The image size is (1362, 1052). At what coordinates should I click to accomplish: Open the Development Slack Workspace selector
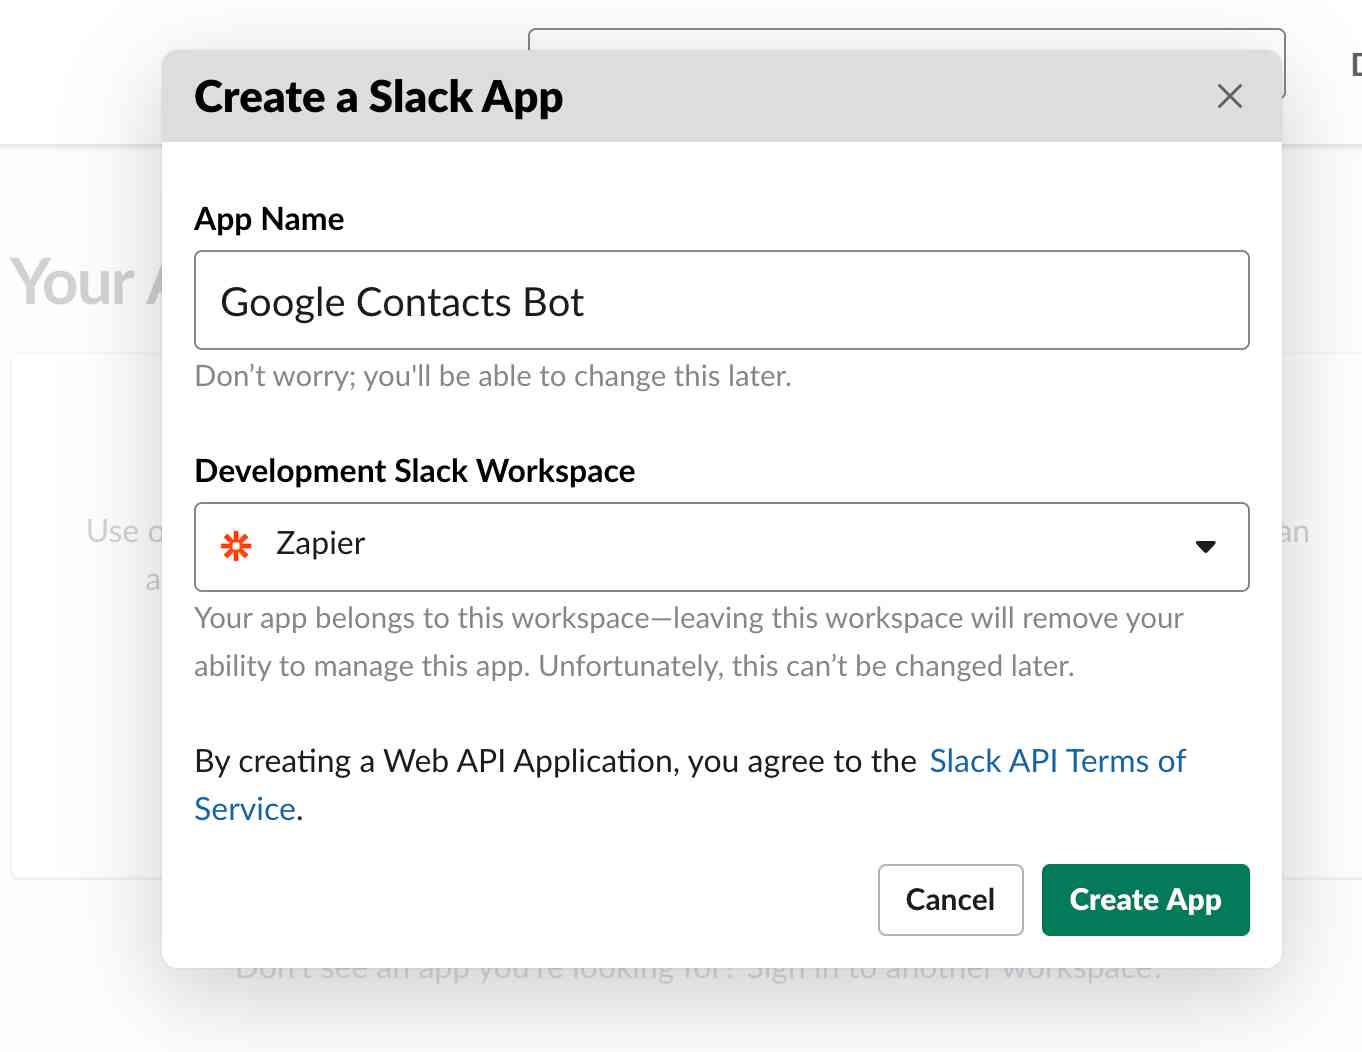pyautogui.click(x=721, y=547)
